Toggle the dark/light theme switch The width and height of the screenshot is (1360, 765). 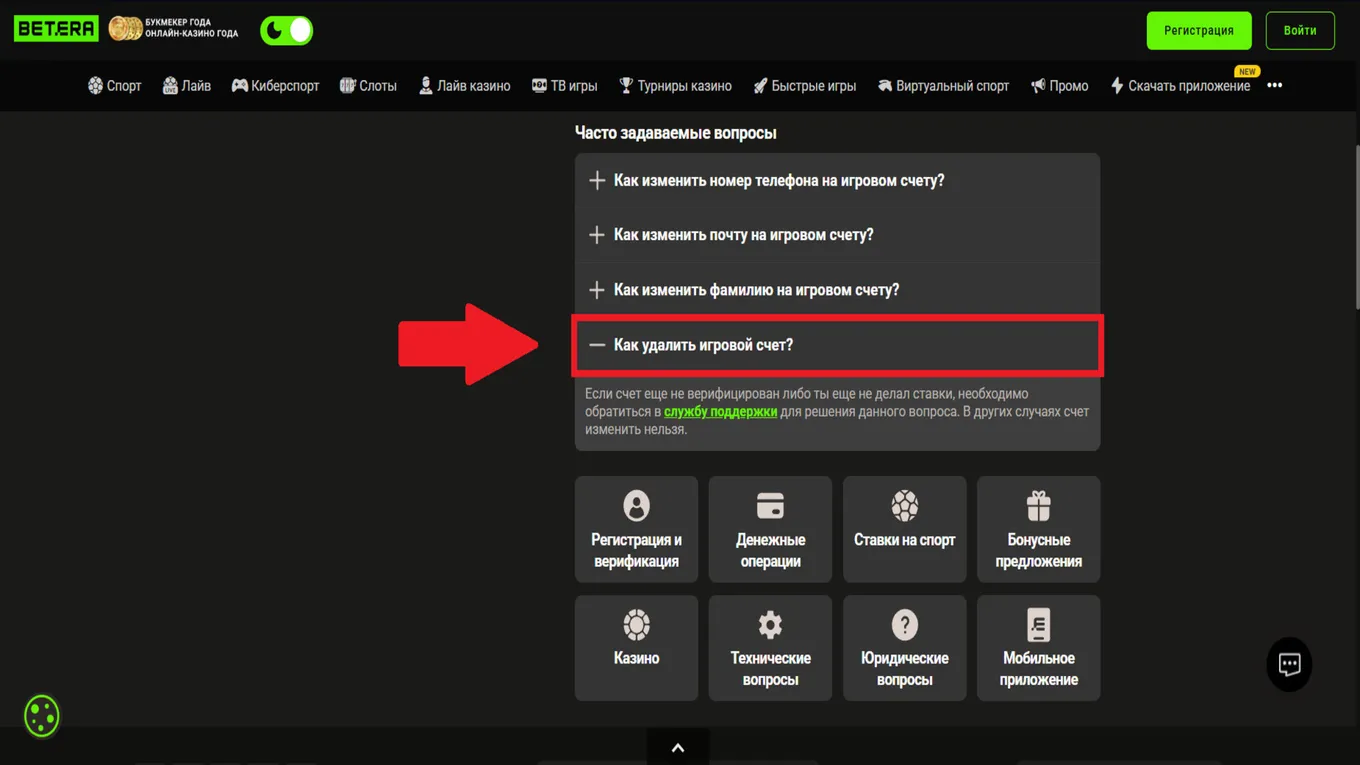(287, 30)
